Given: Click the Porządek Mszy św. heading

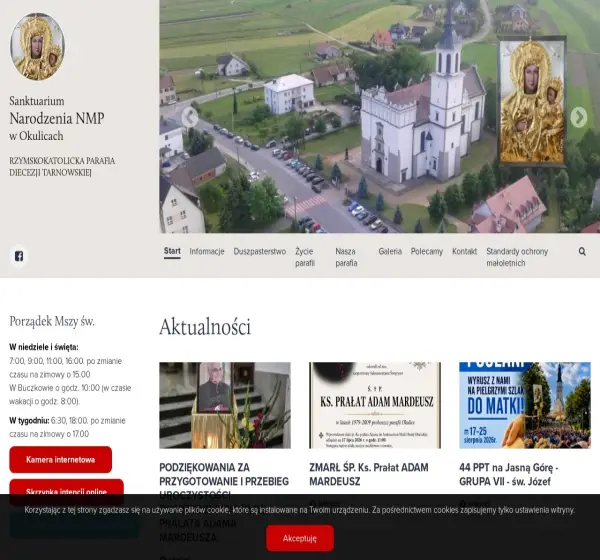Looking at the screenshot, I should click(x=52, y=322).
